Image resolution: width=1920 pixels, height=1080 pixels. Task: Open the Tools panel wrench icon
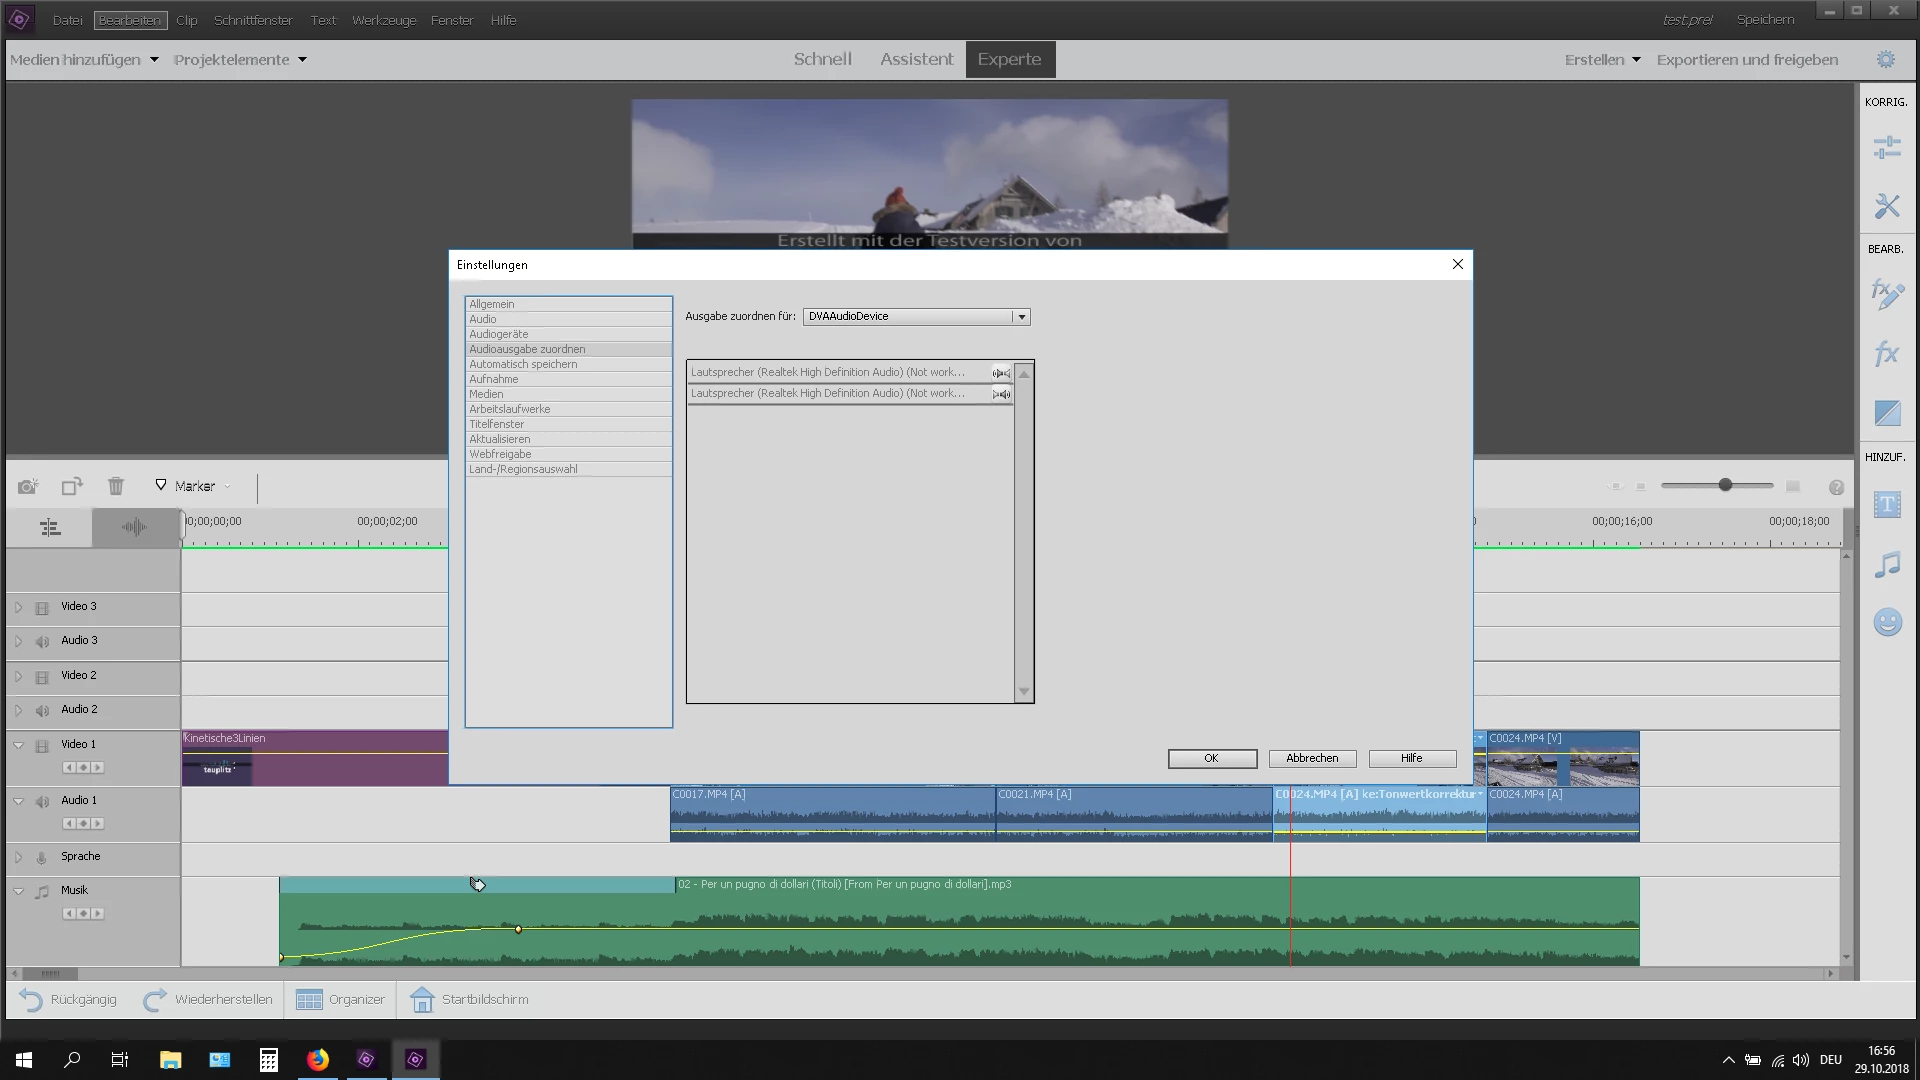1886,207
